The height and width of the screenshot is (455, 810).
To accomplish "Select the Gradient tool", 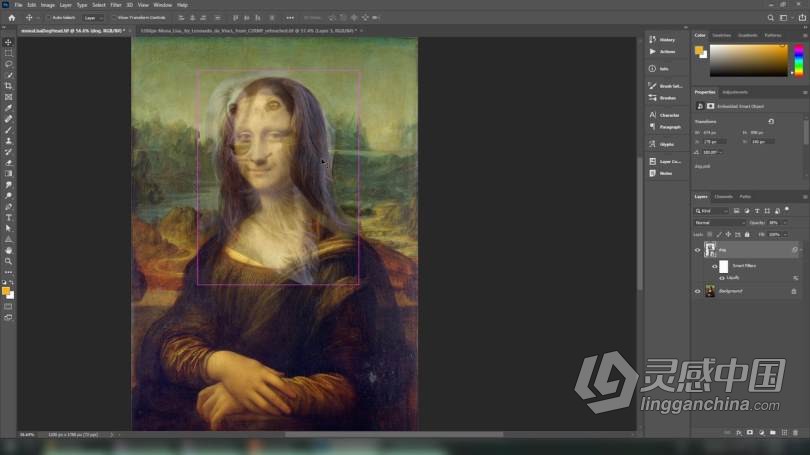I will tap(8, 174).
